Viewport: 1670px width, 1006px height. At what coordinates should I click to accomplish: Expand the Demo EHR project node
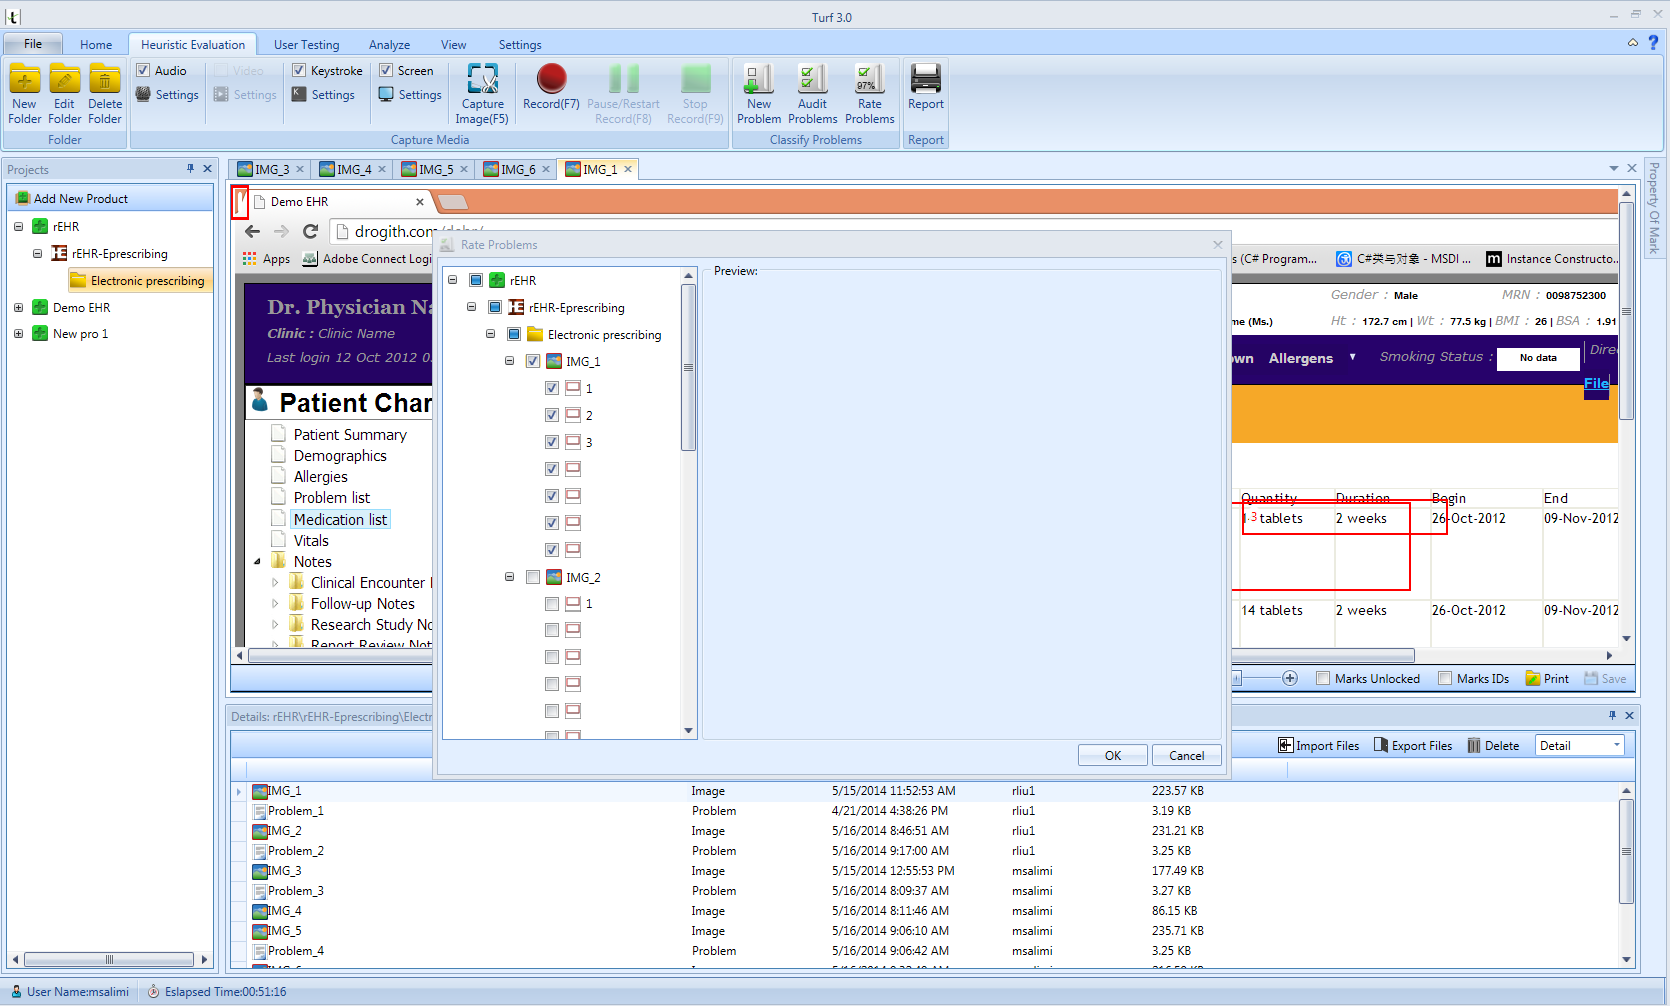(18, 308)
